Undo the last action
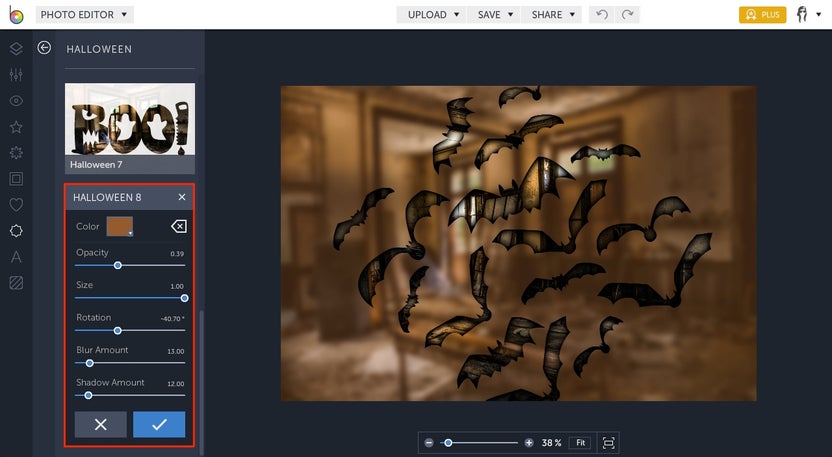Image resolution: width=832 pixels, height=457 pixels. pyautogui.click(x=602, y=14)
